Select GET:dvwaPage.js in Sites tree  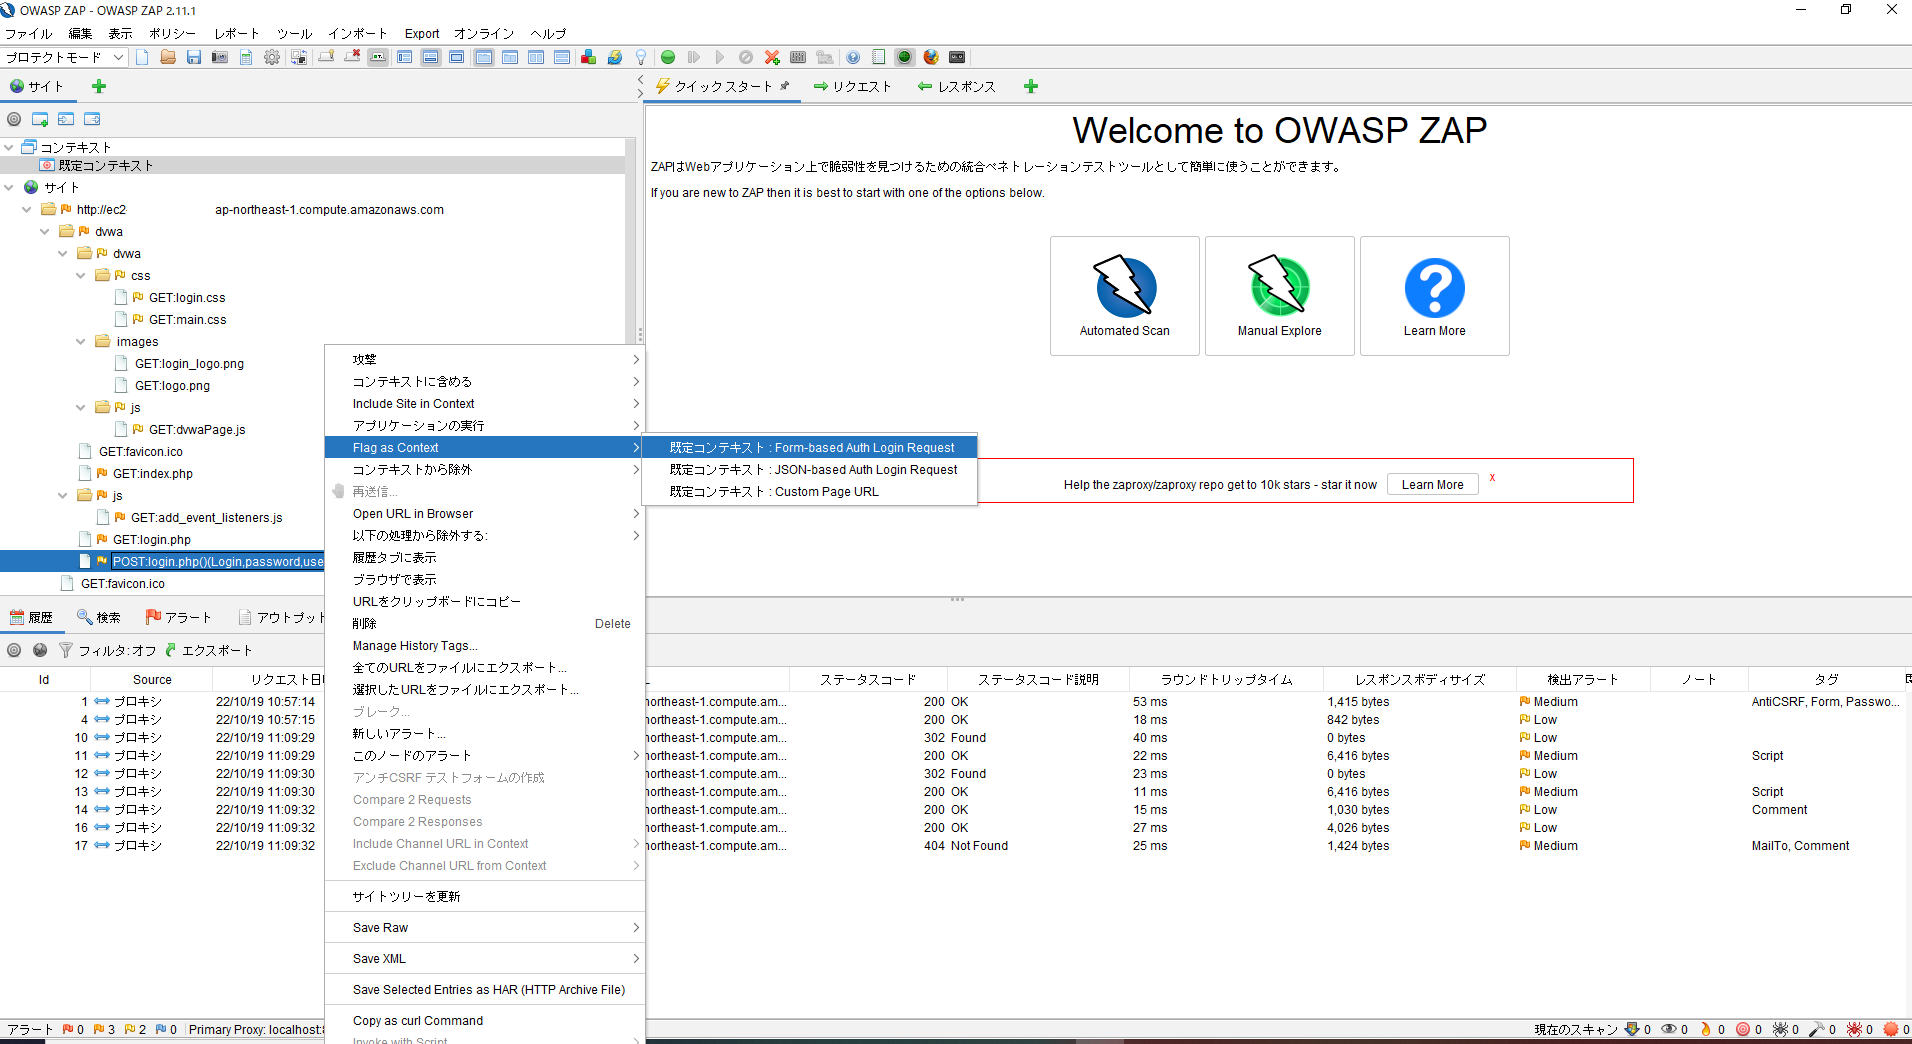197,429
